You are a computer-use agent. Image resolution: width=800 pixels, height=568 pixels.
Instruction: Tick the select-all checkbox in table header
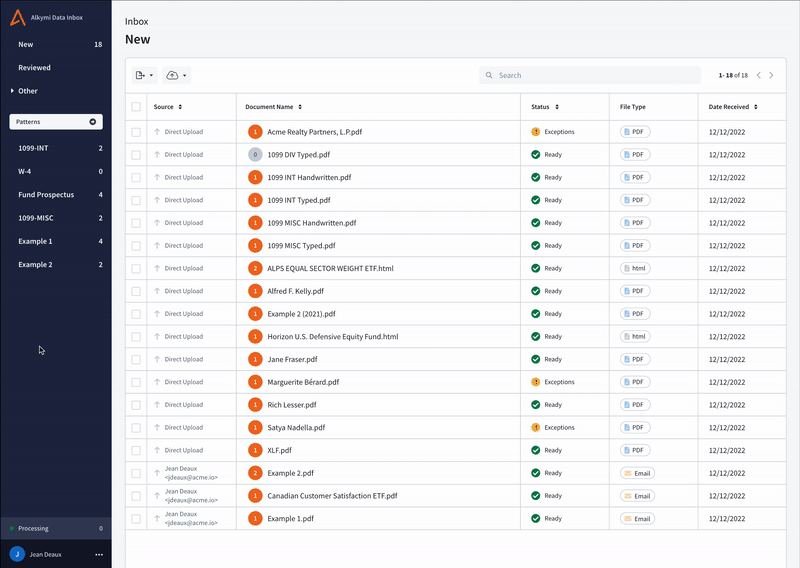pyautogui.click(x=136, y=106)
